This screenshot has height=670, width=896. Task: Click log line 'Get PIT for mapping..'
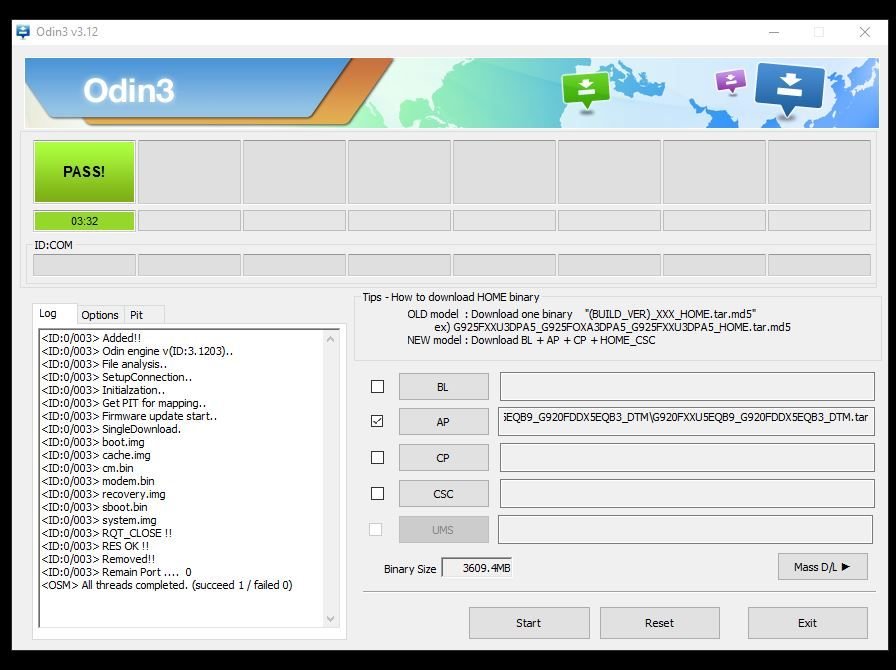[123, 403]
